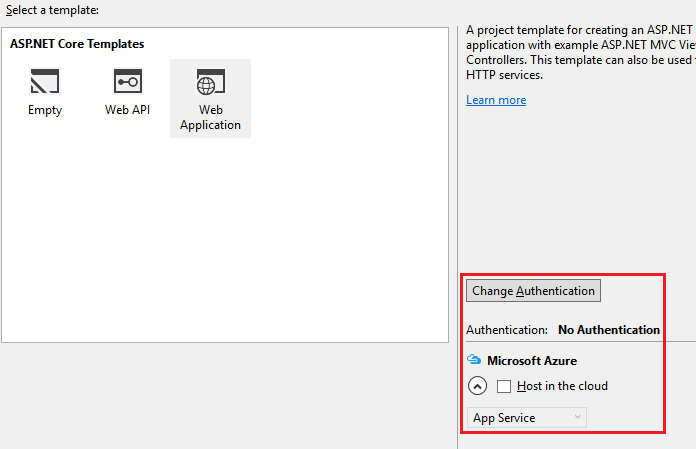Click the Microsoft Azure cloud icon

tap(474, 359)
